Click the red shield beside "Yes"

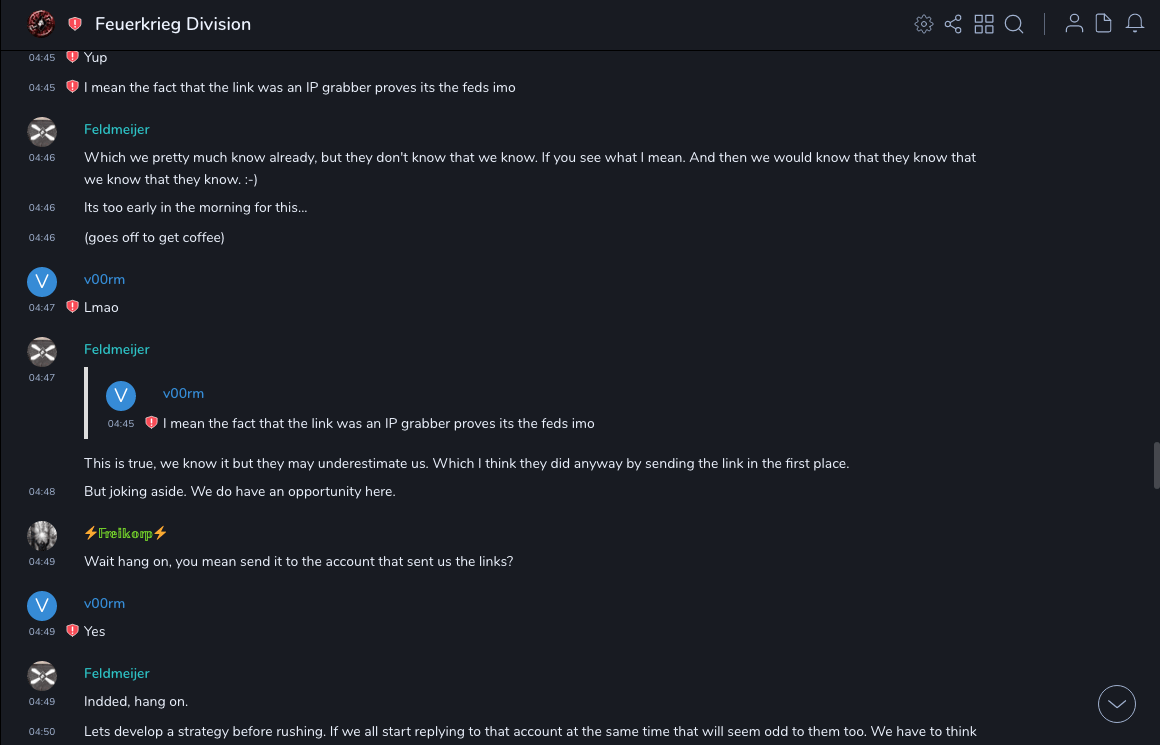tap(72, 631)
